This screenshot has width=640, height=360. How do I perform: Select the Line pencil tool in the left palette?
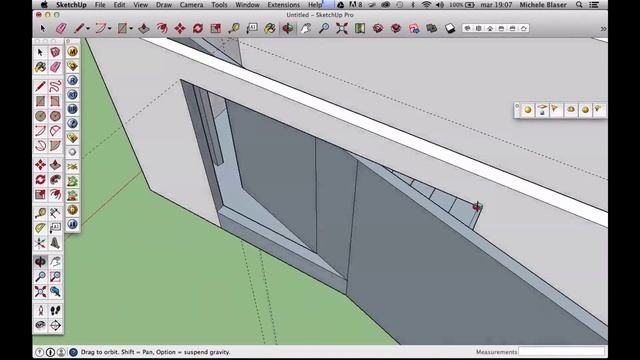(x=40, y=86)
